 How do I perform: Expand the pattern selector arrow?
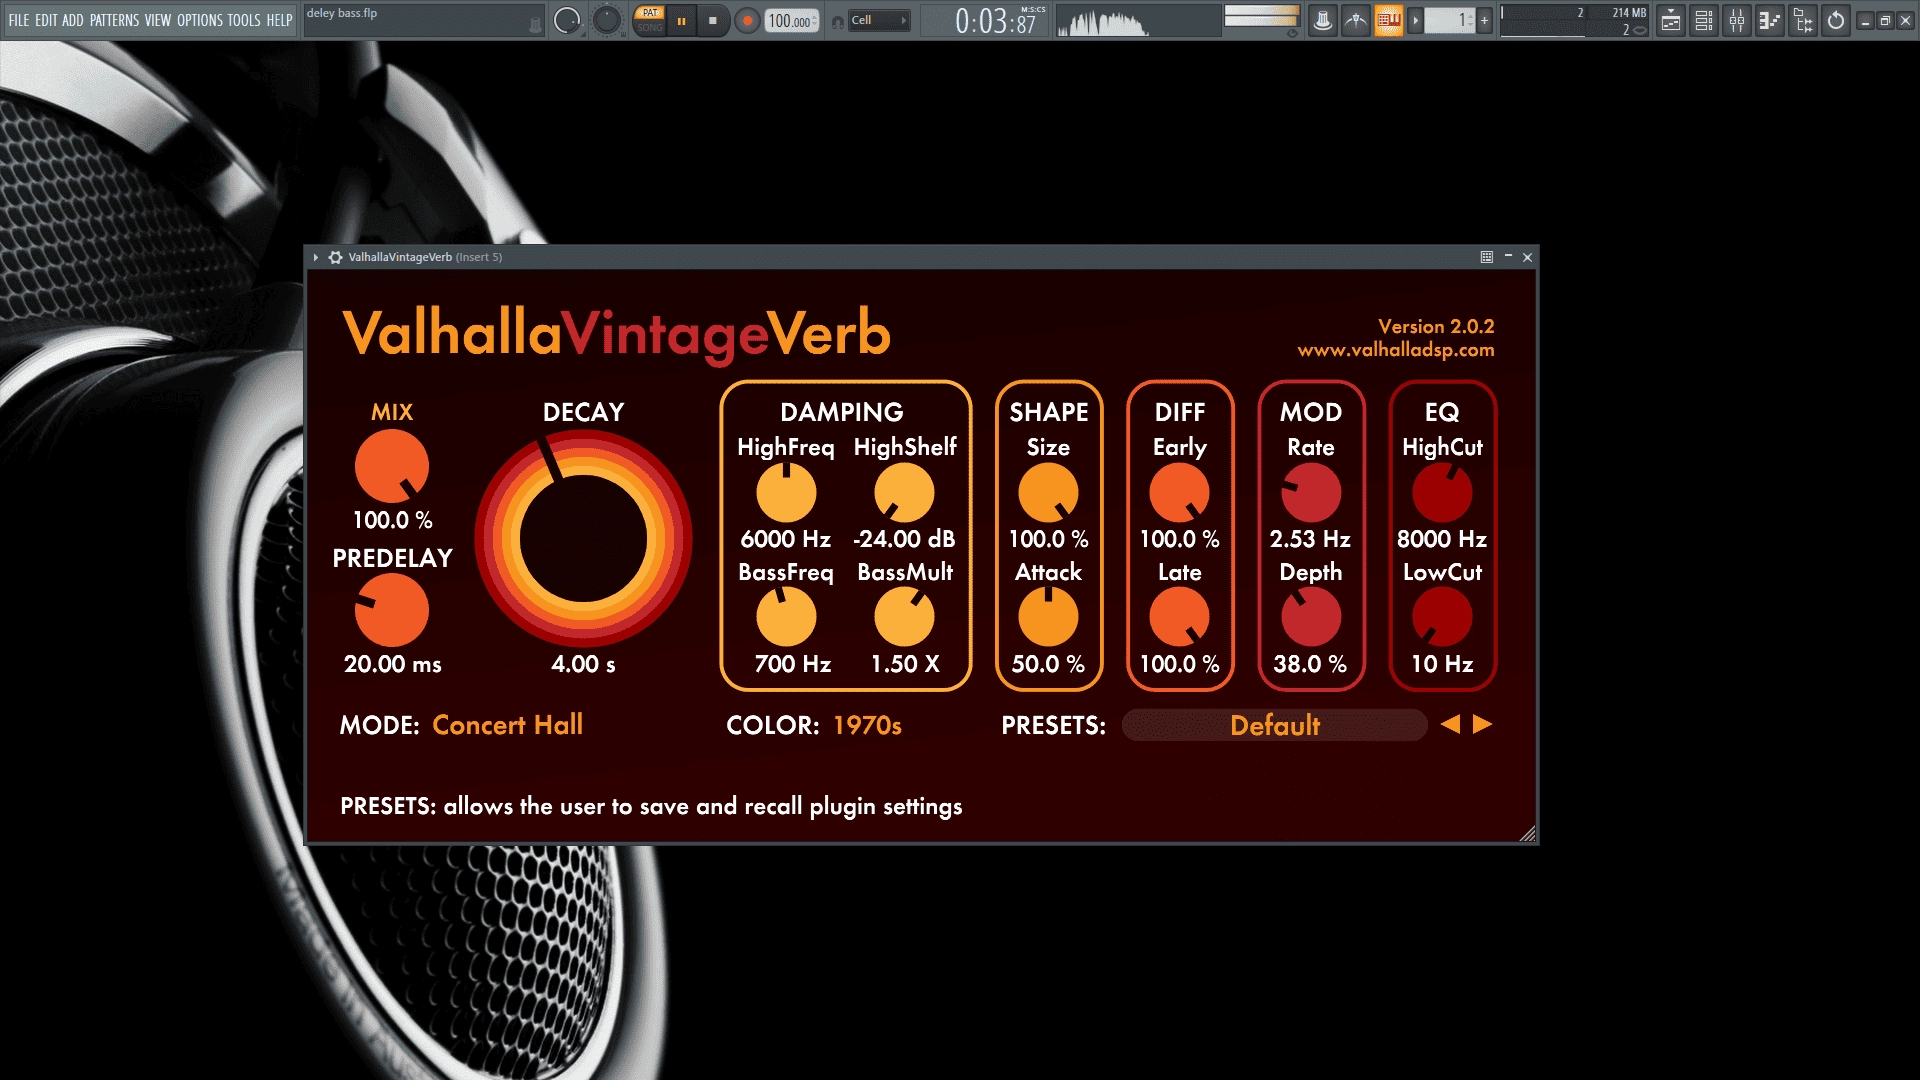click(x=1415, y=20)
